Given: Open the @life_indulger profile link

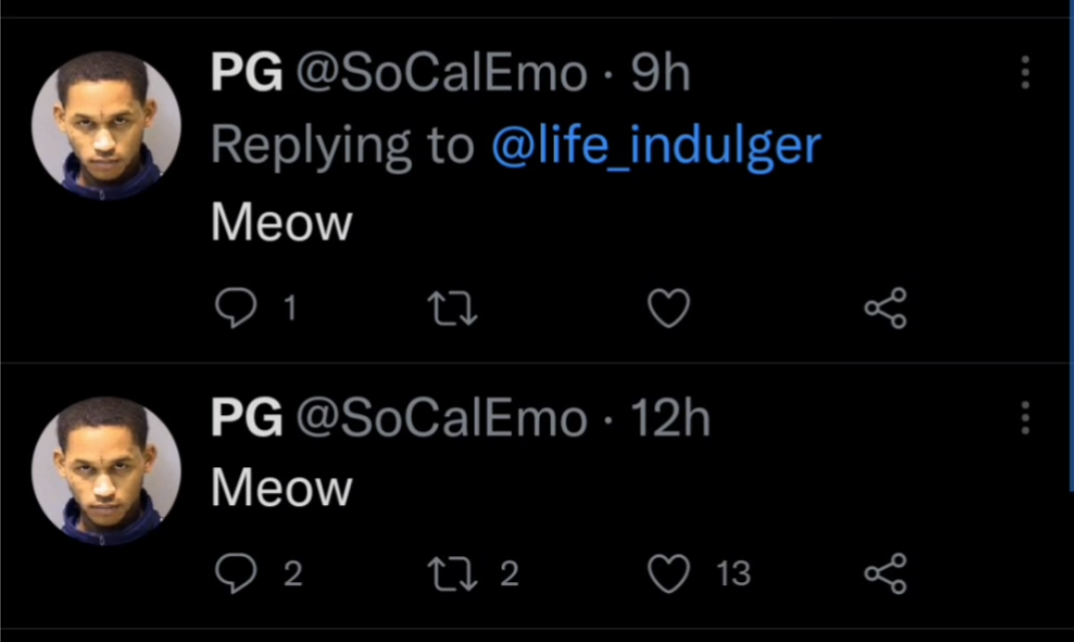Looking at the screenshot, I should (656, 145).
